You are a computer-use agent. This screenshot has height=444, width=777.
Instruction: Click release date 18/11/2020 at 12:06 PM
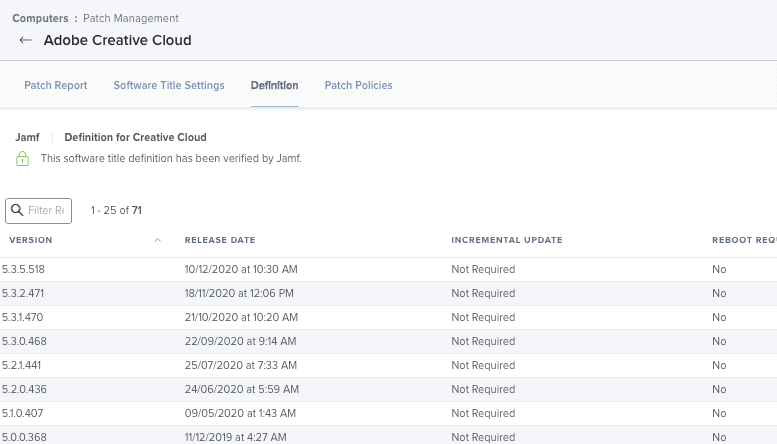(x=239, y=293)
